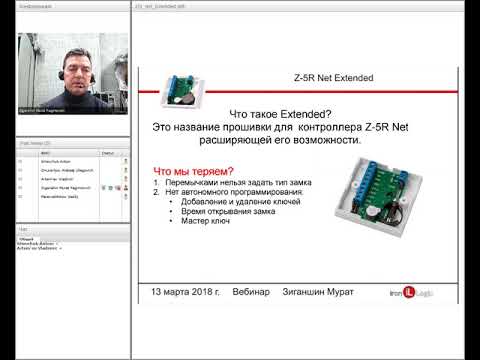Screen dimensions: 480x360
Task: Click the chat panel header
Action: tap(73, 229)
